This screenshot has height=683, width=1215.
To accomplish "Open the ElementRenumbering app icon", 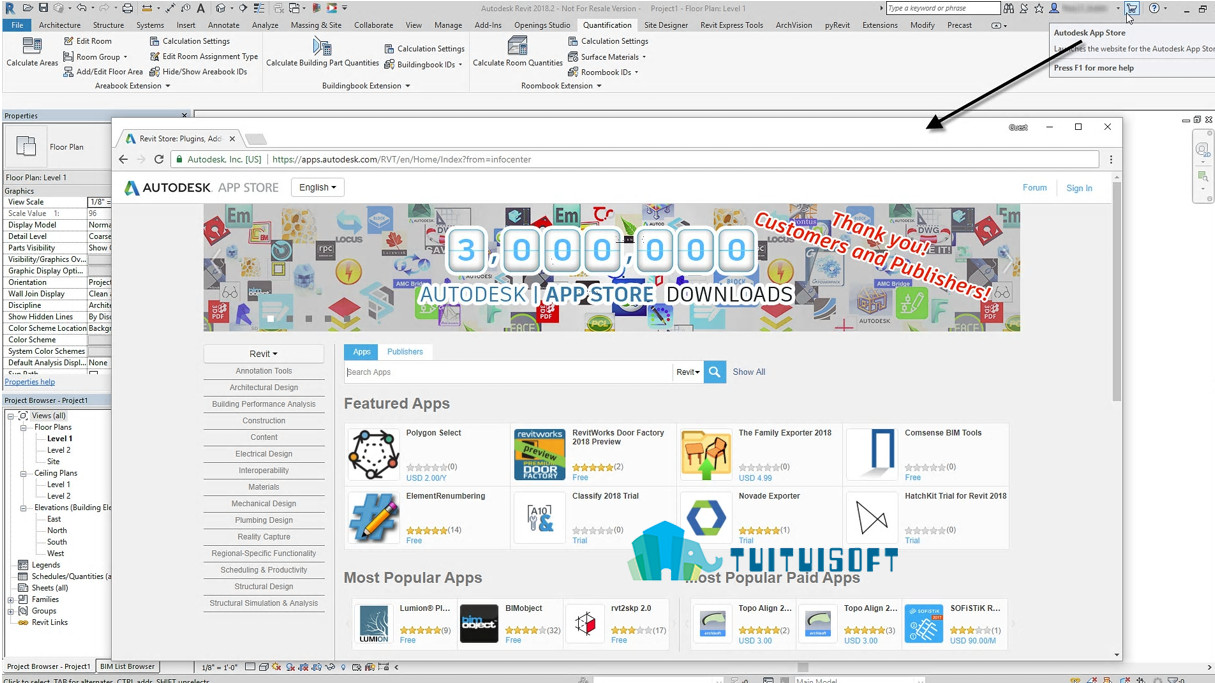I will click(373, 518).
